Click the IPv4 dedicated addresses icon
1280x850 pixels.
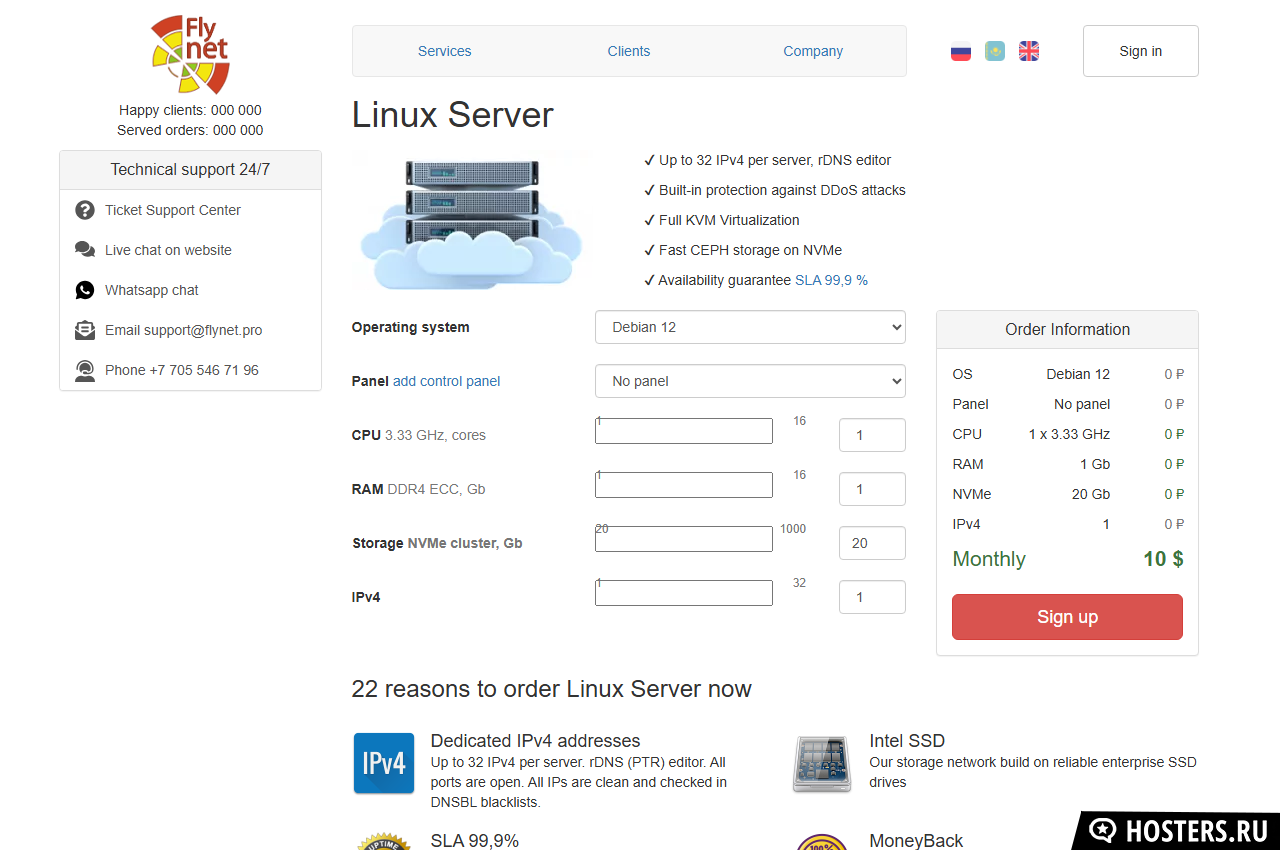click(384, 763)
